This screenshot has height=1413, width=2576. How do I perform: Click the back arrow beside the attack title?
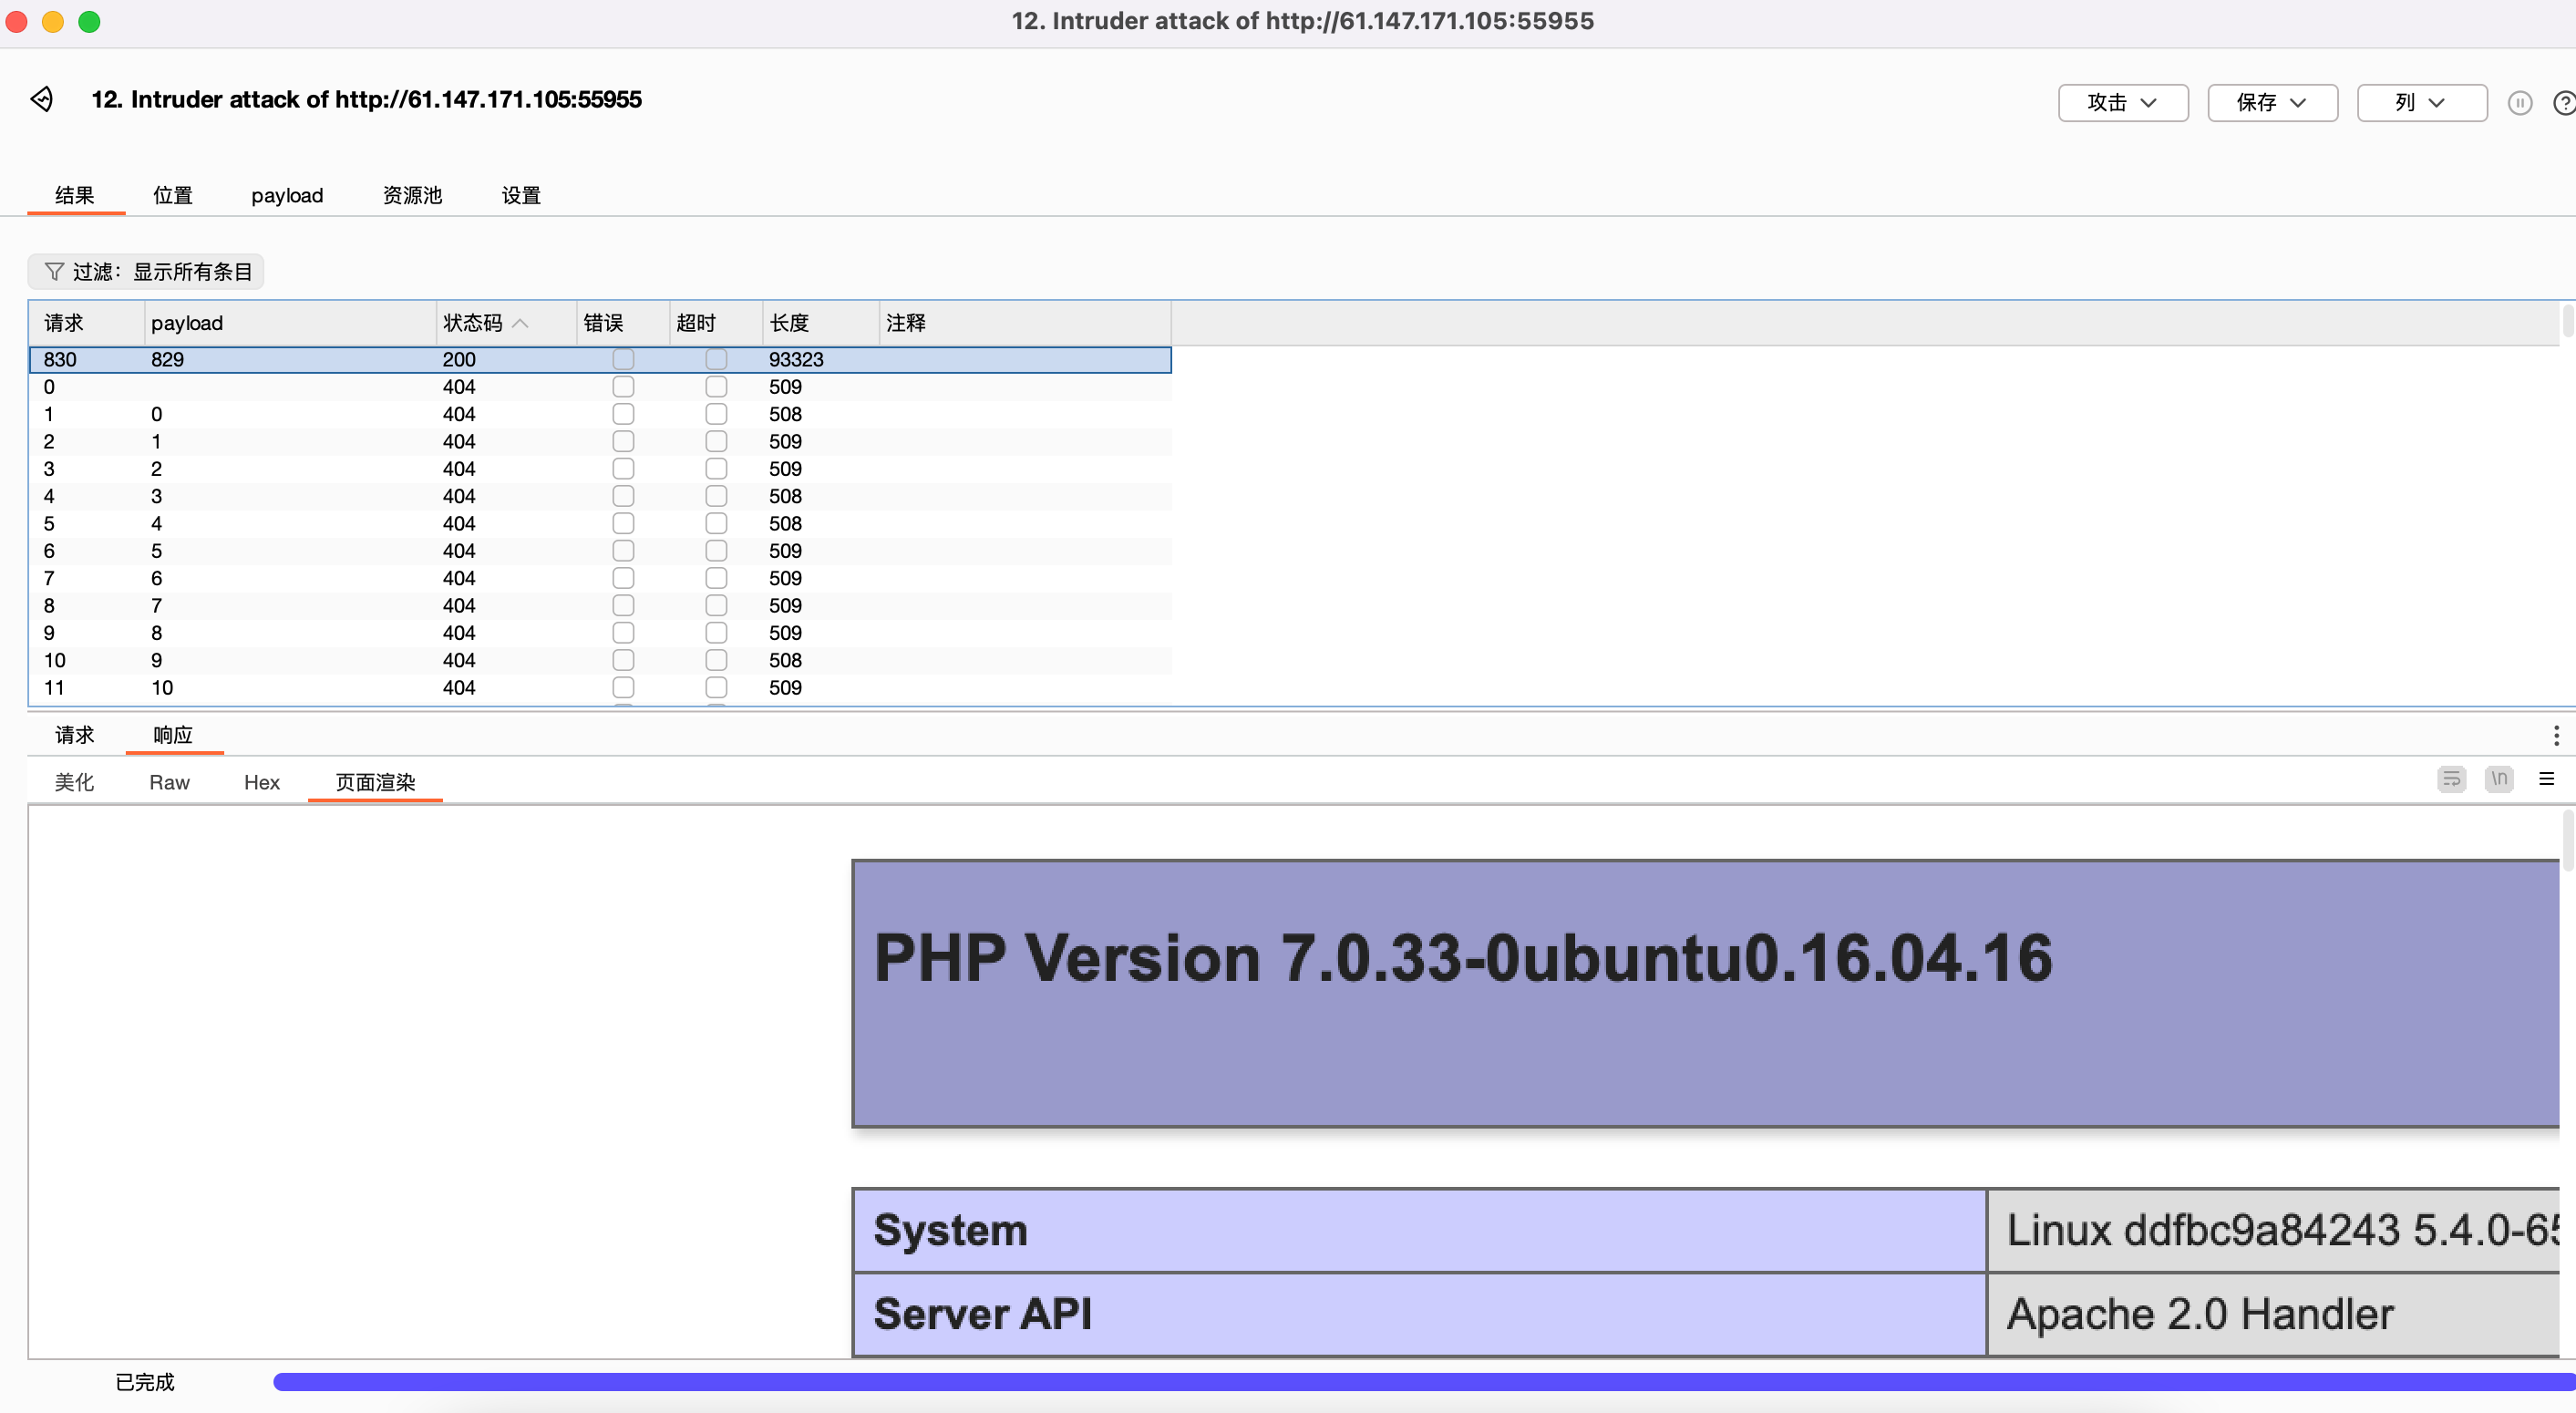42,99
